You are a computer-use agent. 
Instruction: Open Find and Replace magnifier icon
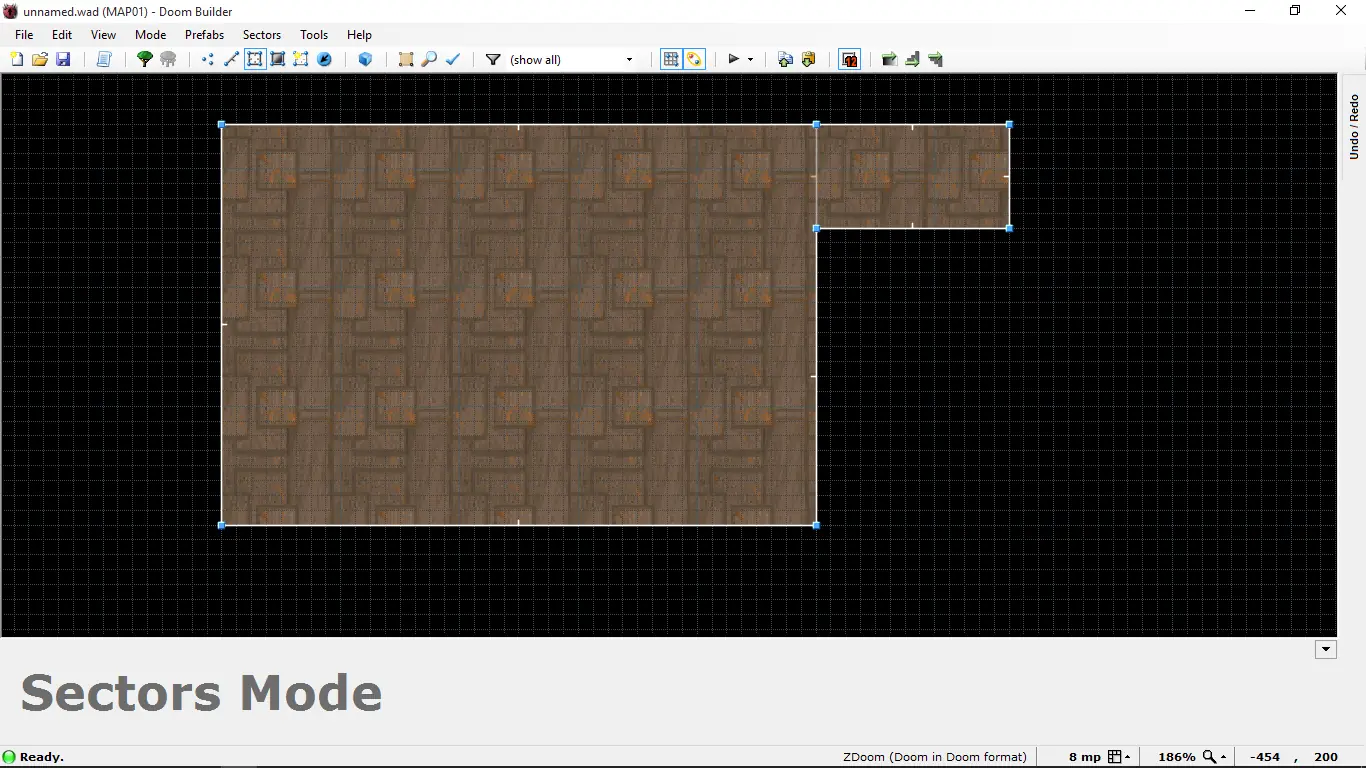point(429,60)
